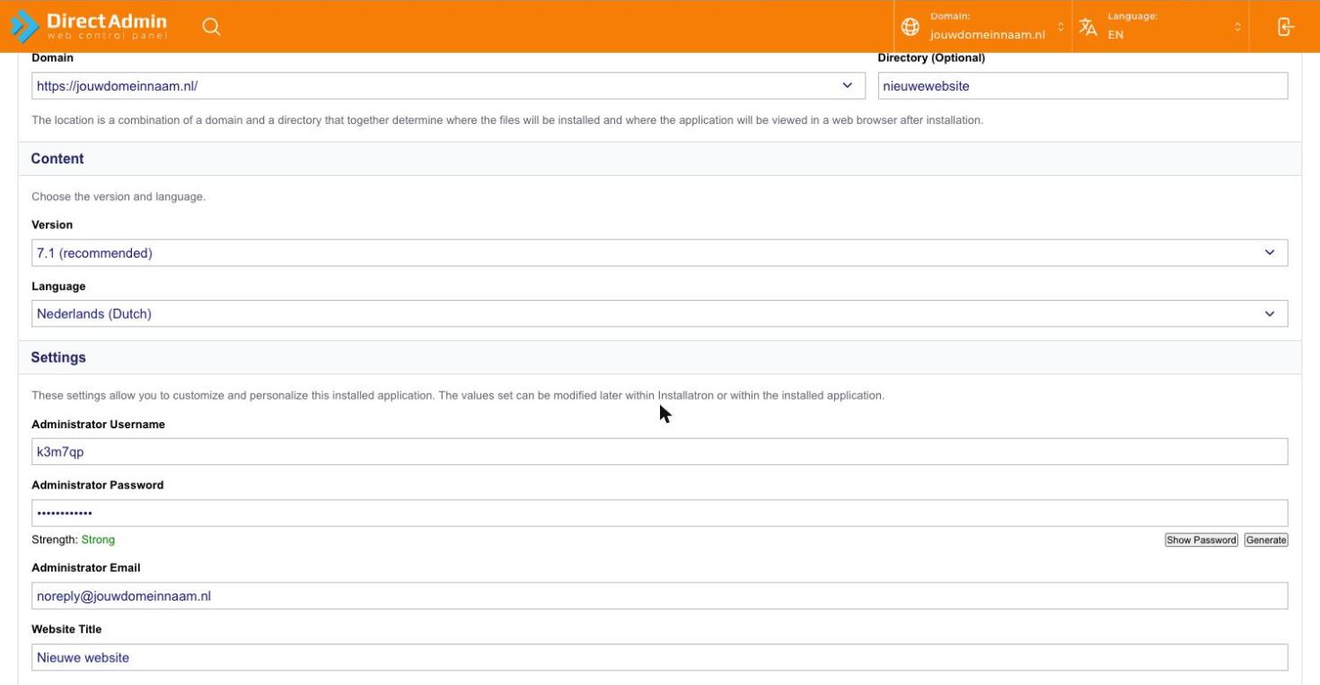Open the Language selector EN in header

[1161, 27]
